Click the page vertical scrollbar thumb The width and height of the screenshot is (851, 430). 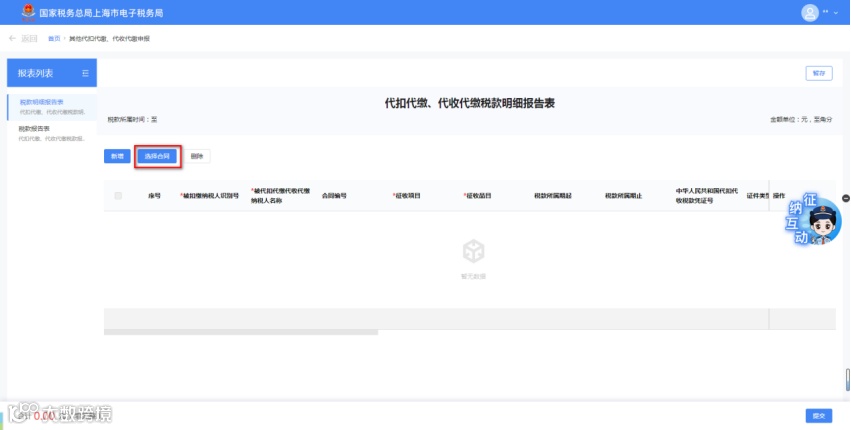[848, 380]
